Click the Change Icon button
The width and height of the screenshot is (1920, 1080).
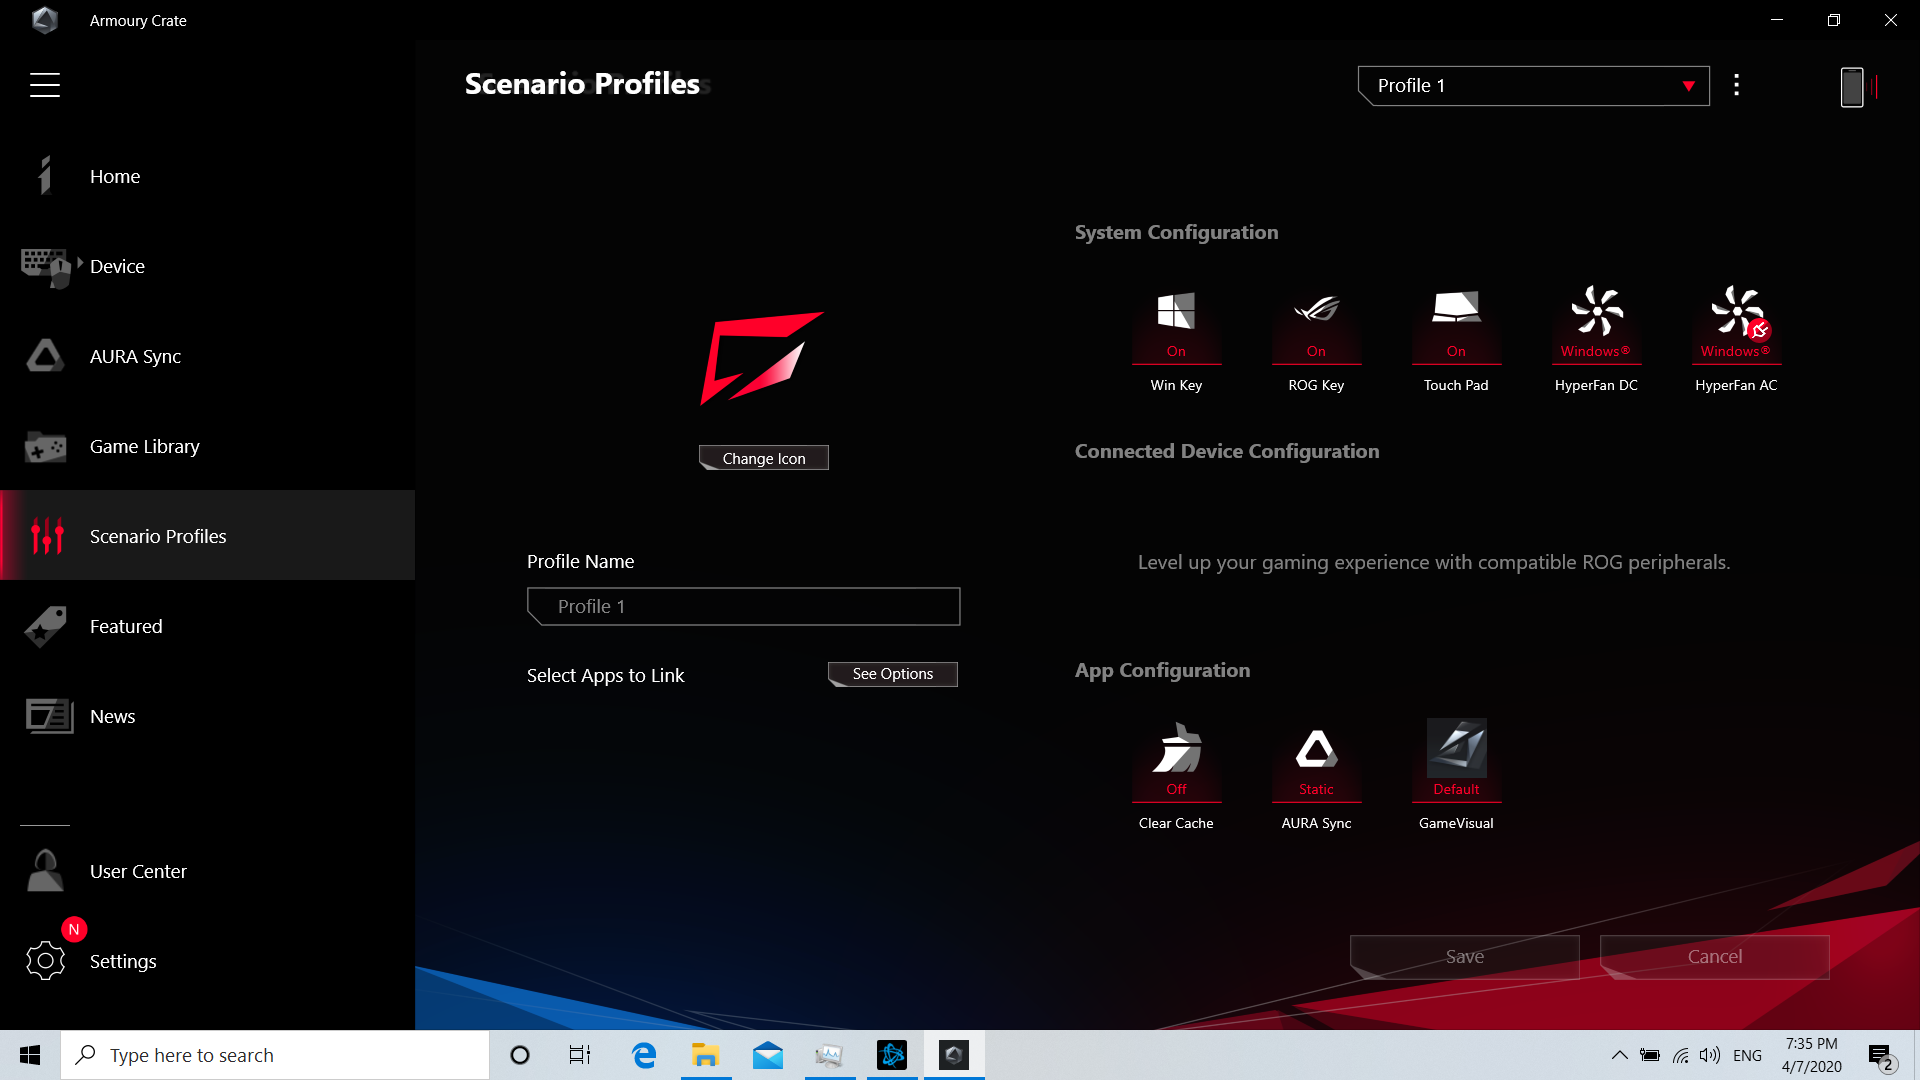click(x=764, y=458)
